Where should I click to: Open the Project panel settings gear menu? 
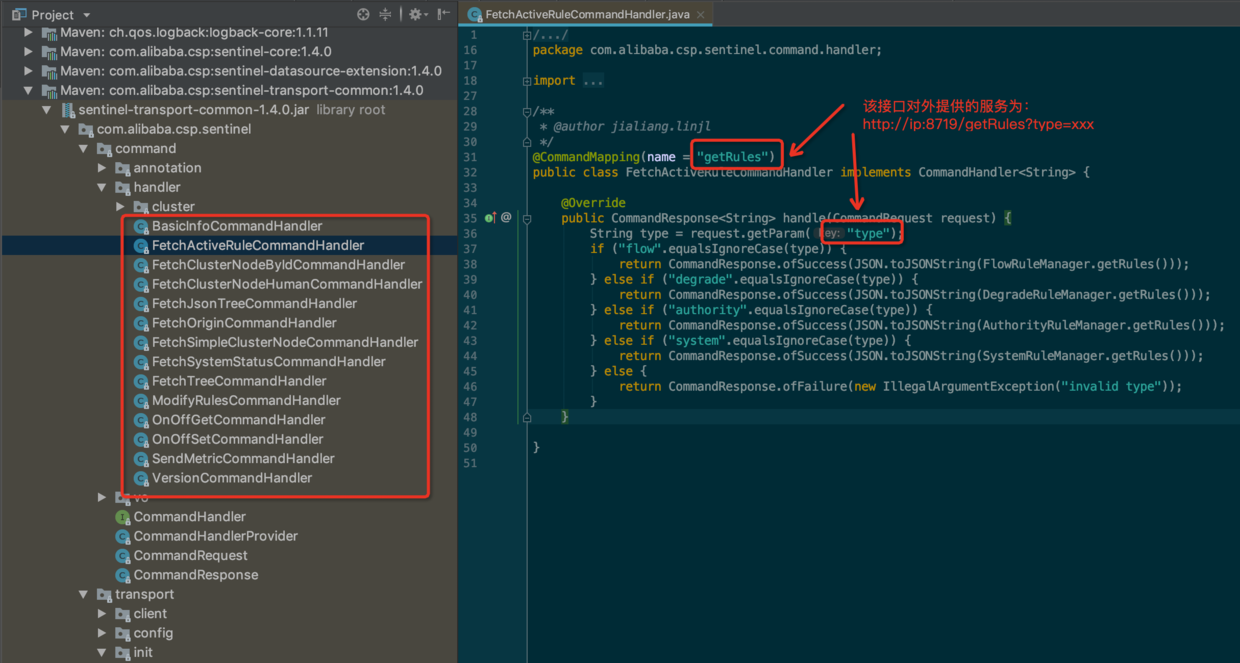coord(414,14)
